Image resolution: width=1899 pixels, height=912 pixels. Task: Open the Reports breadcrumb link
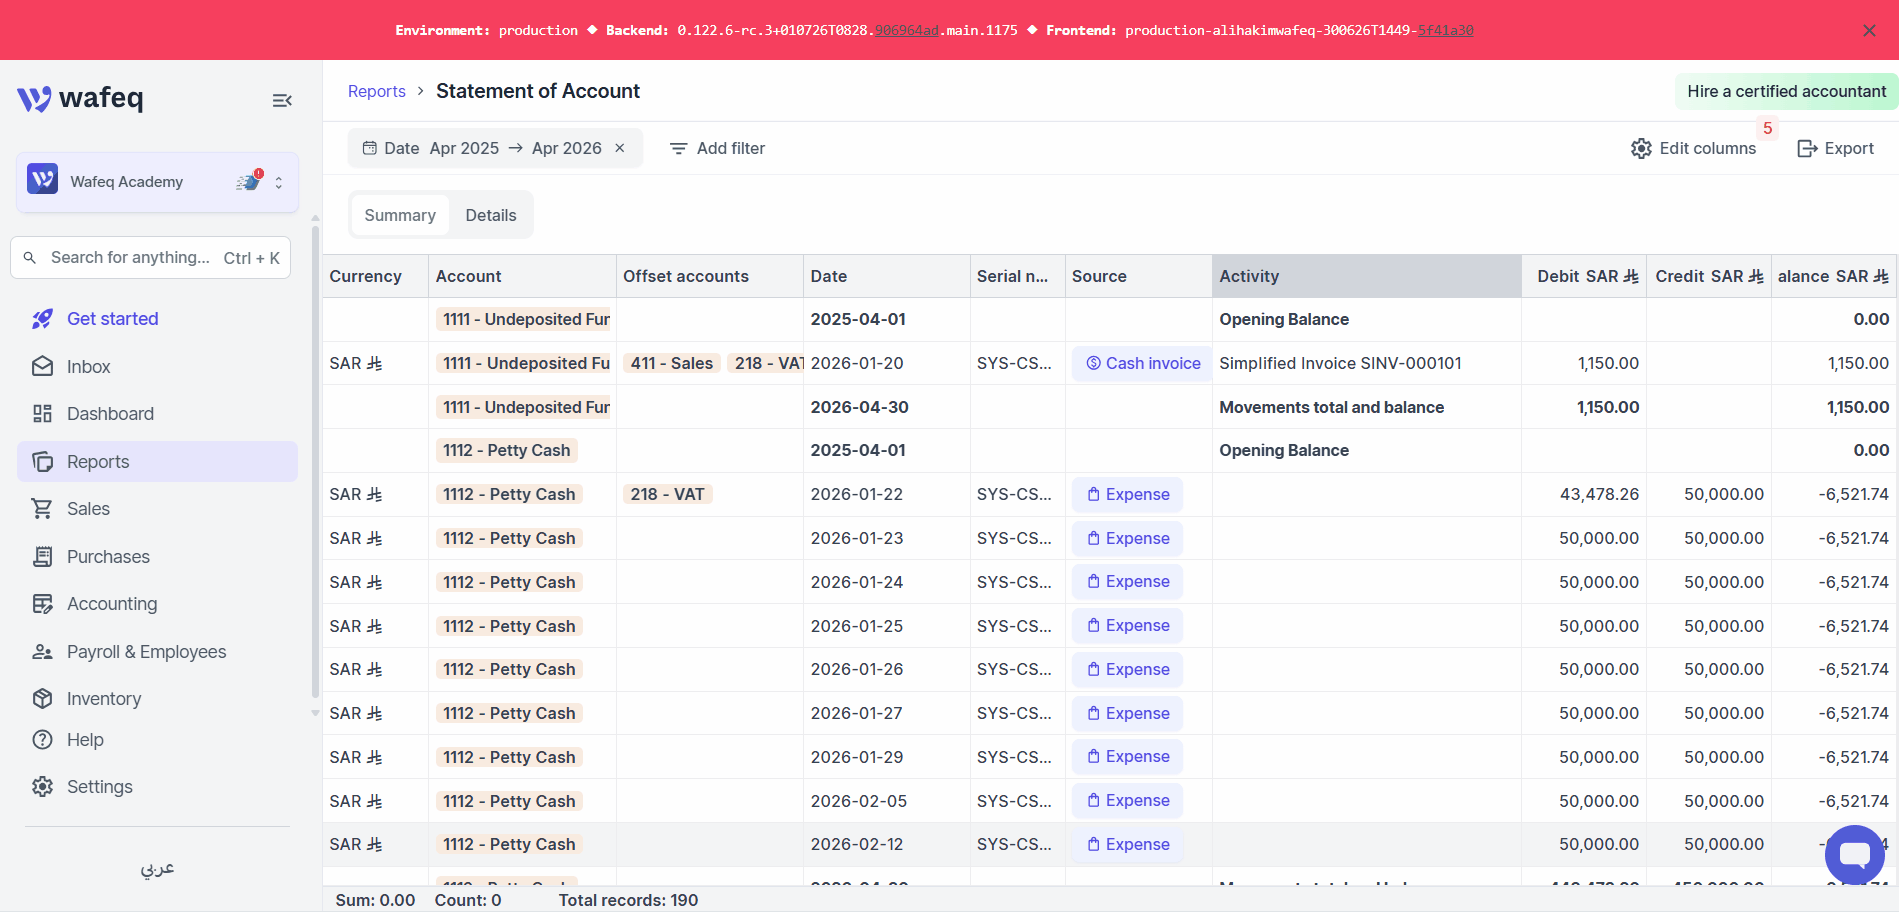[x=377, y=91]
